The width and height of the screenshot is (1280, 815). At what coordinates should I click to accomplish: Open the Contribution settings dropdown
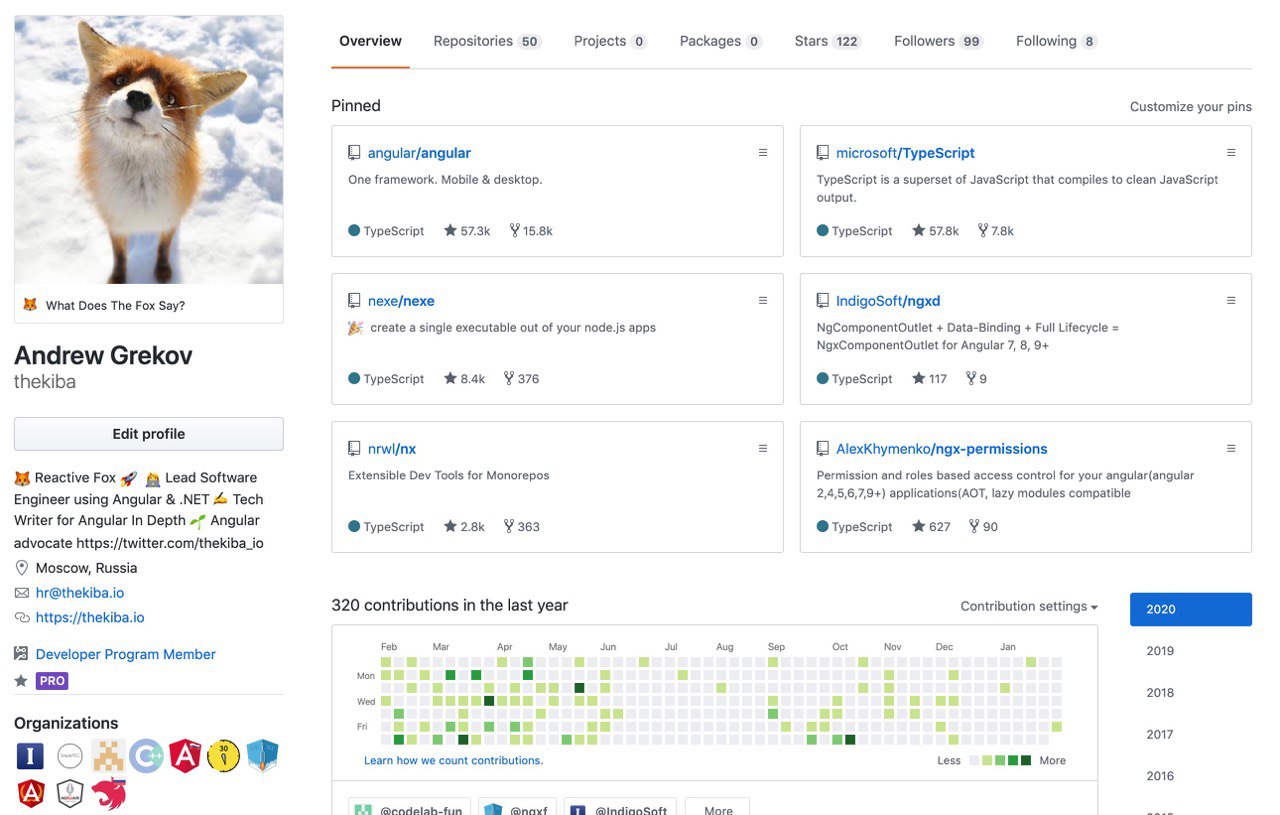tap(1029, 607)
